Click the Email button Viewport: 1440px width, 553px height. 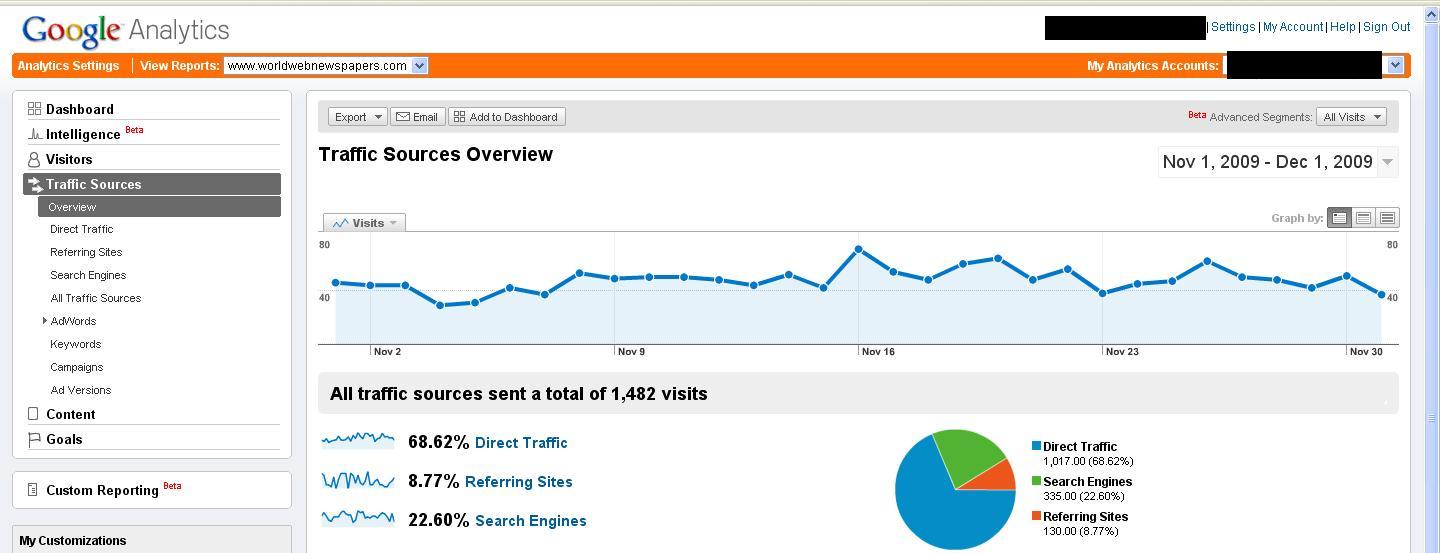(417, 117)
